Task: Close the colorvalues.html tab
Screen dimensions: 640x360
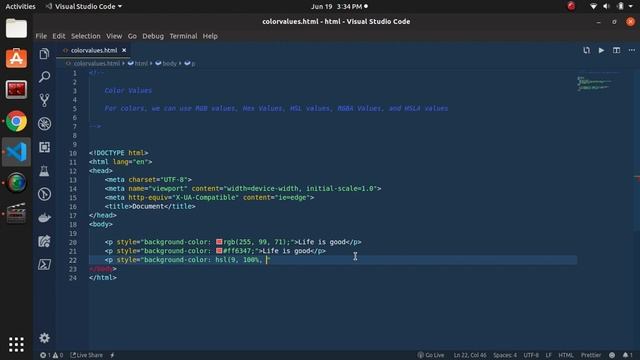Action: (124, 50)
